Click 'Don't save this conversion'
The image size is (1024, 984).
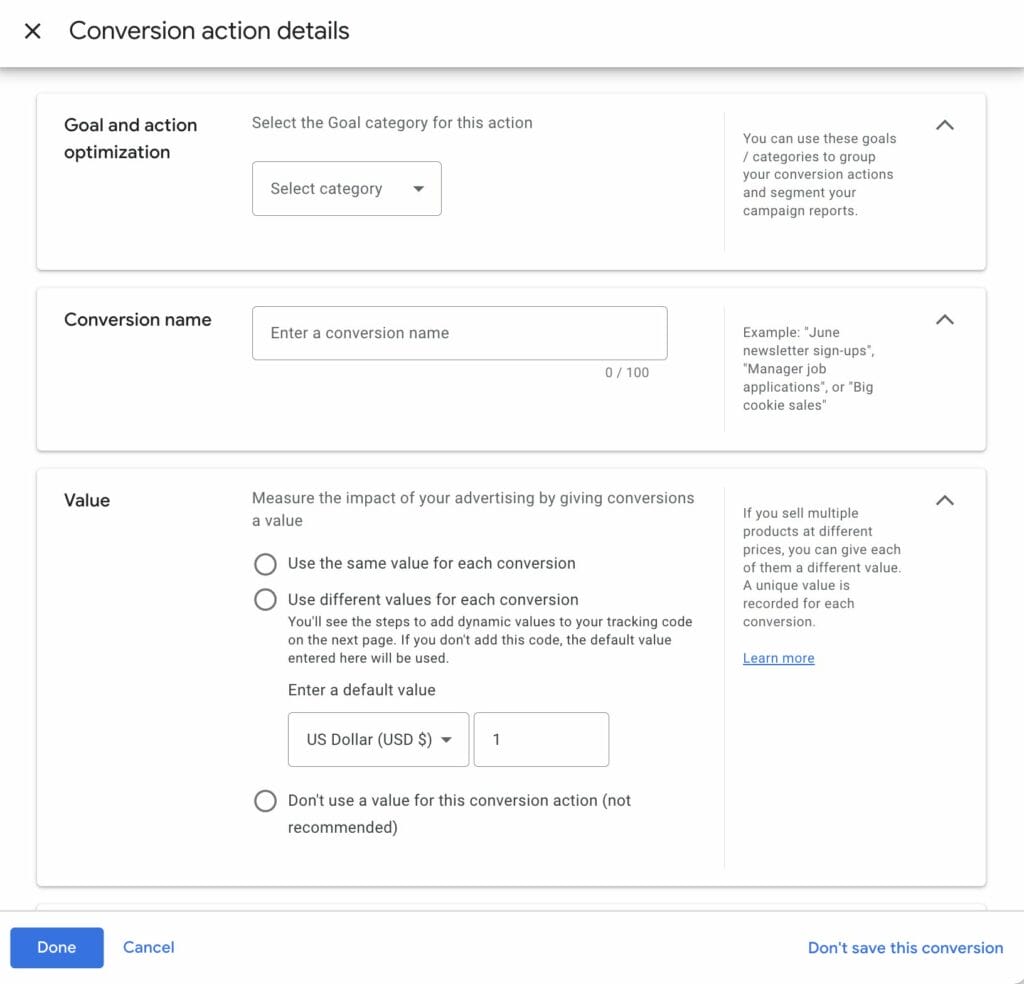click(905, 948)
